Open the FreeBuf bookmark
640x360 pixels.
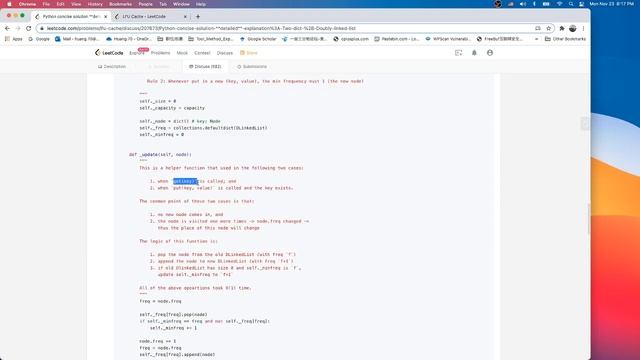500,39
